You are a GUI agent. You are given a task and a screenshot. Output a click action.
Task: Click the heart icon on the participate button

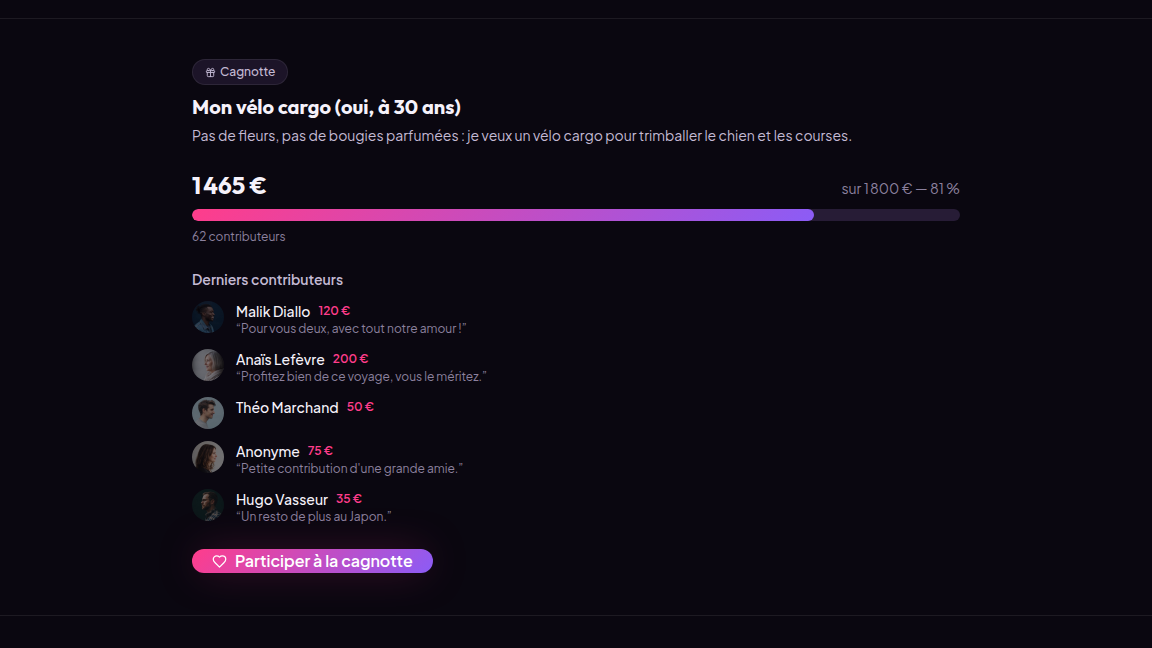219,561
